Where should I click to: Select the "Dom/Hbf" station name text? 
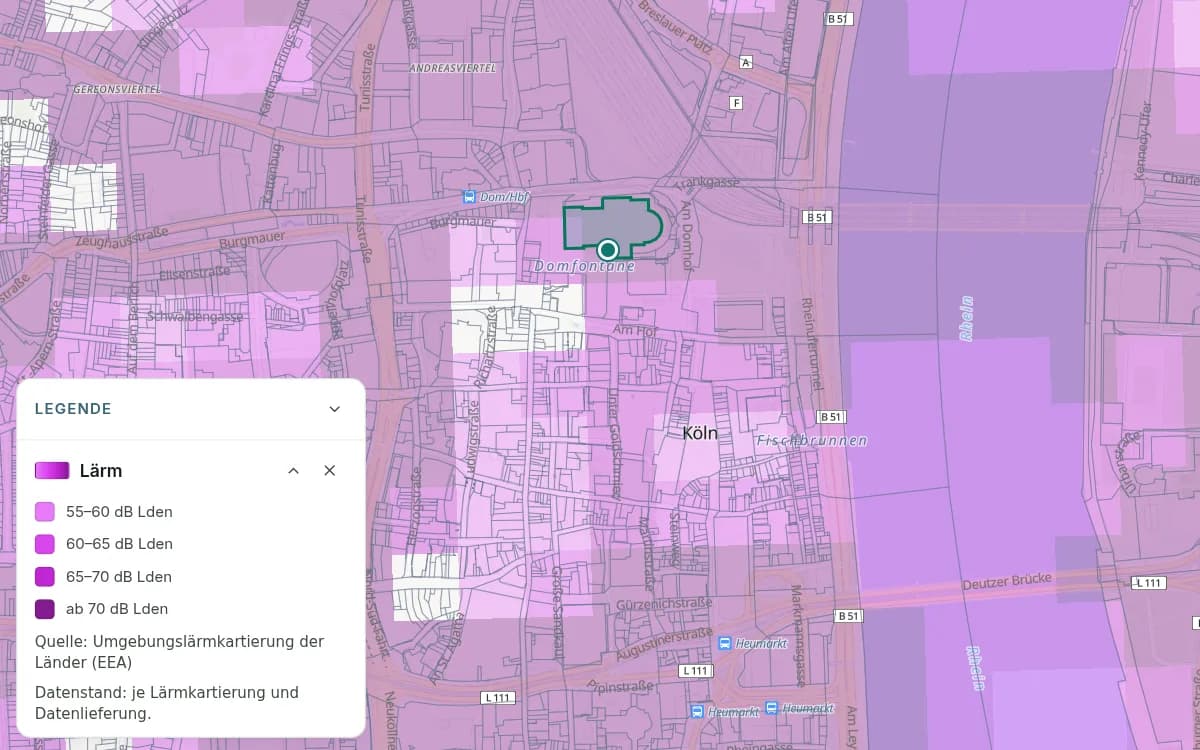(504, 197)
